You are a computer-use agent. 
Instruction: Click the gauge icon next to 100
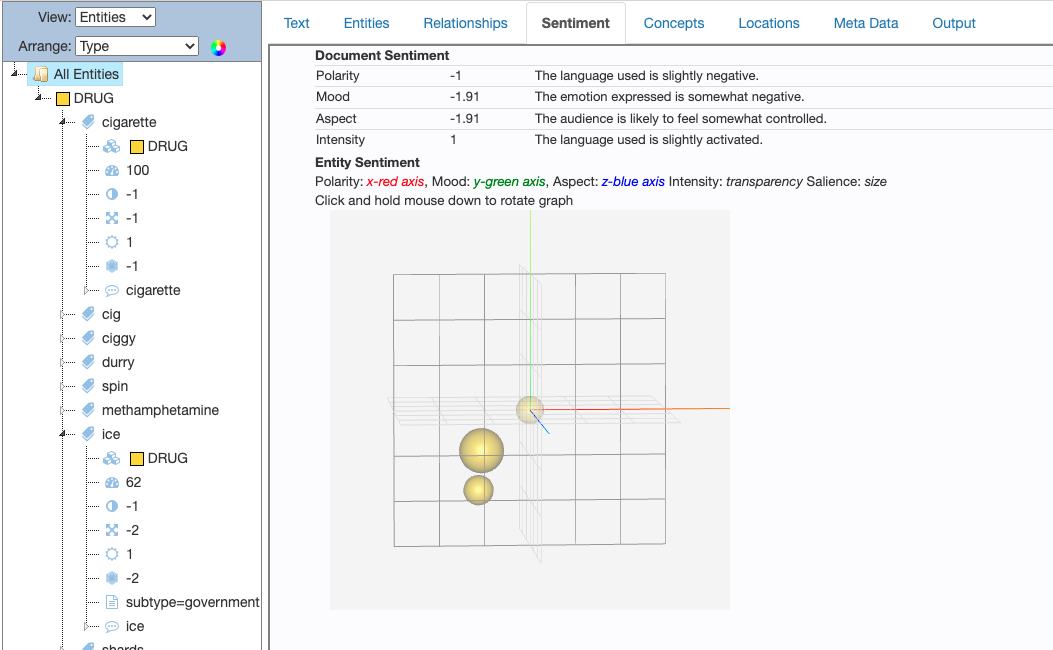(x=112, y=170)
